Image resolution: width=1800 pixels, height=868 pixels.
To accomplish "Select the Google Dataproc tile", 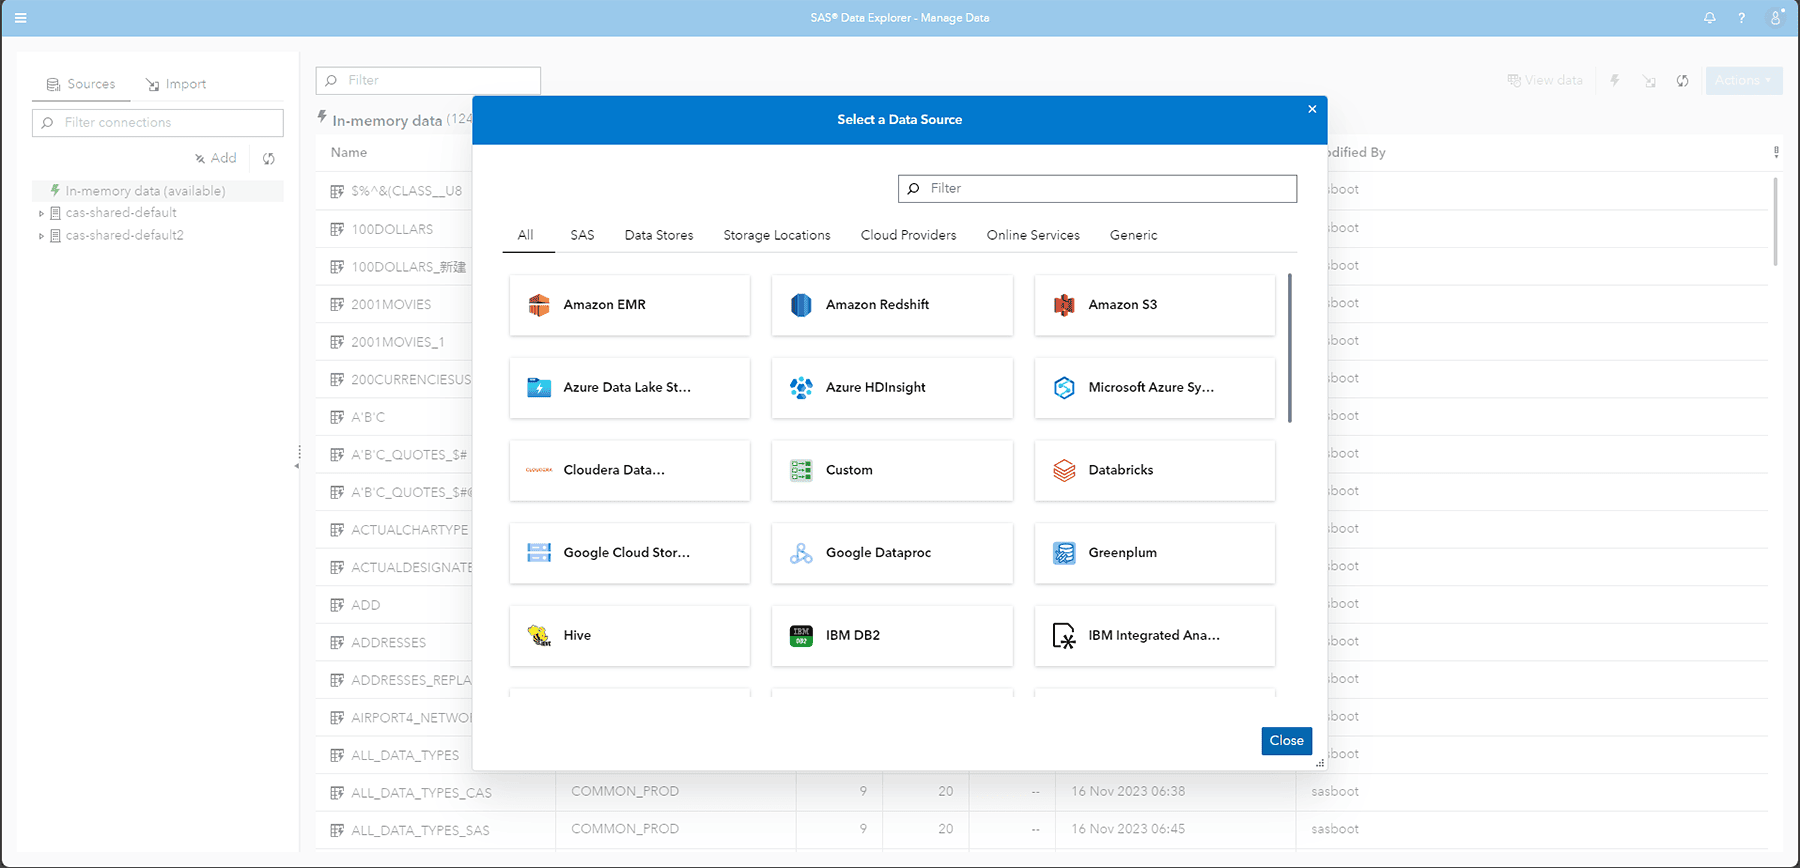I will click(892, 553).
